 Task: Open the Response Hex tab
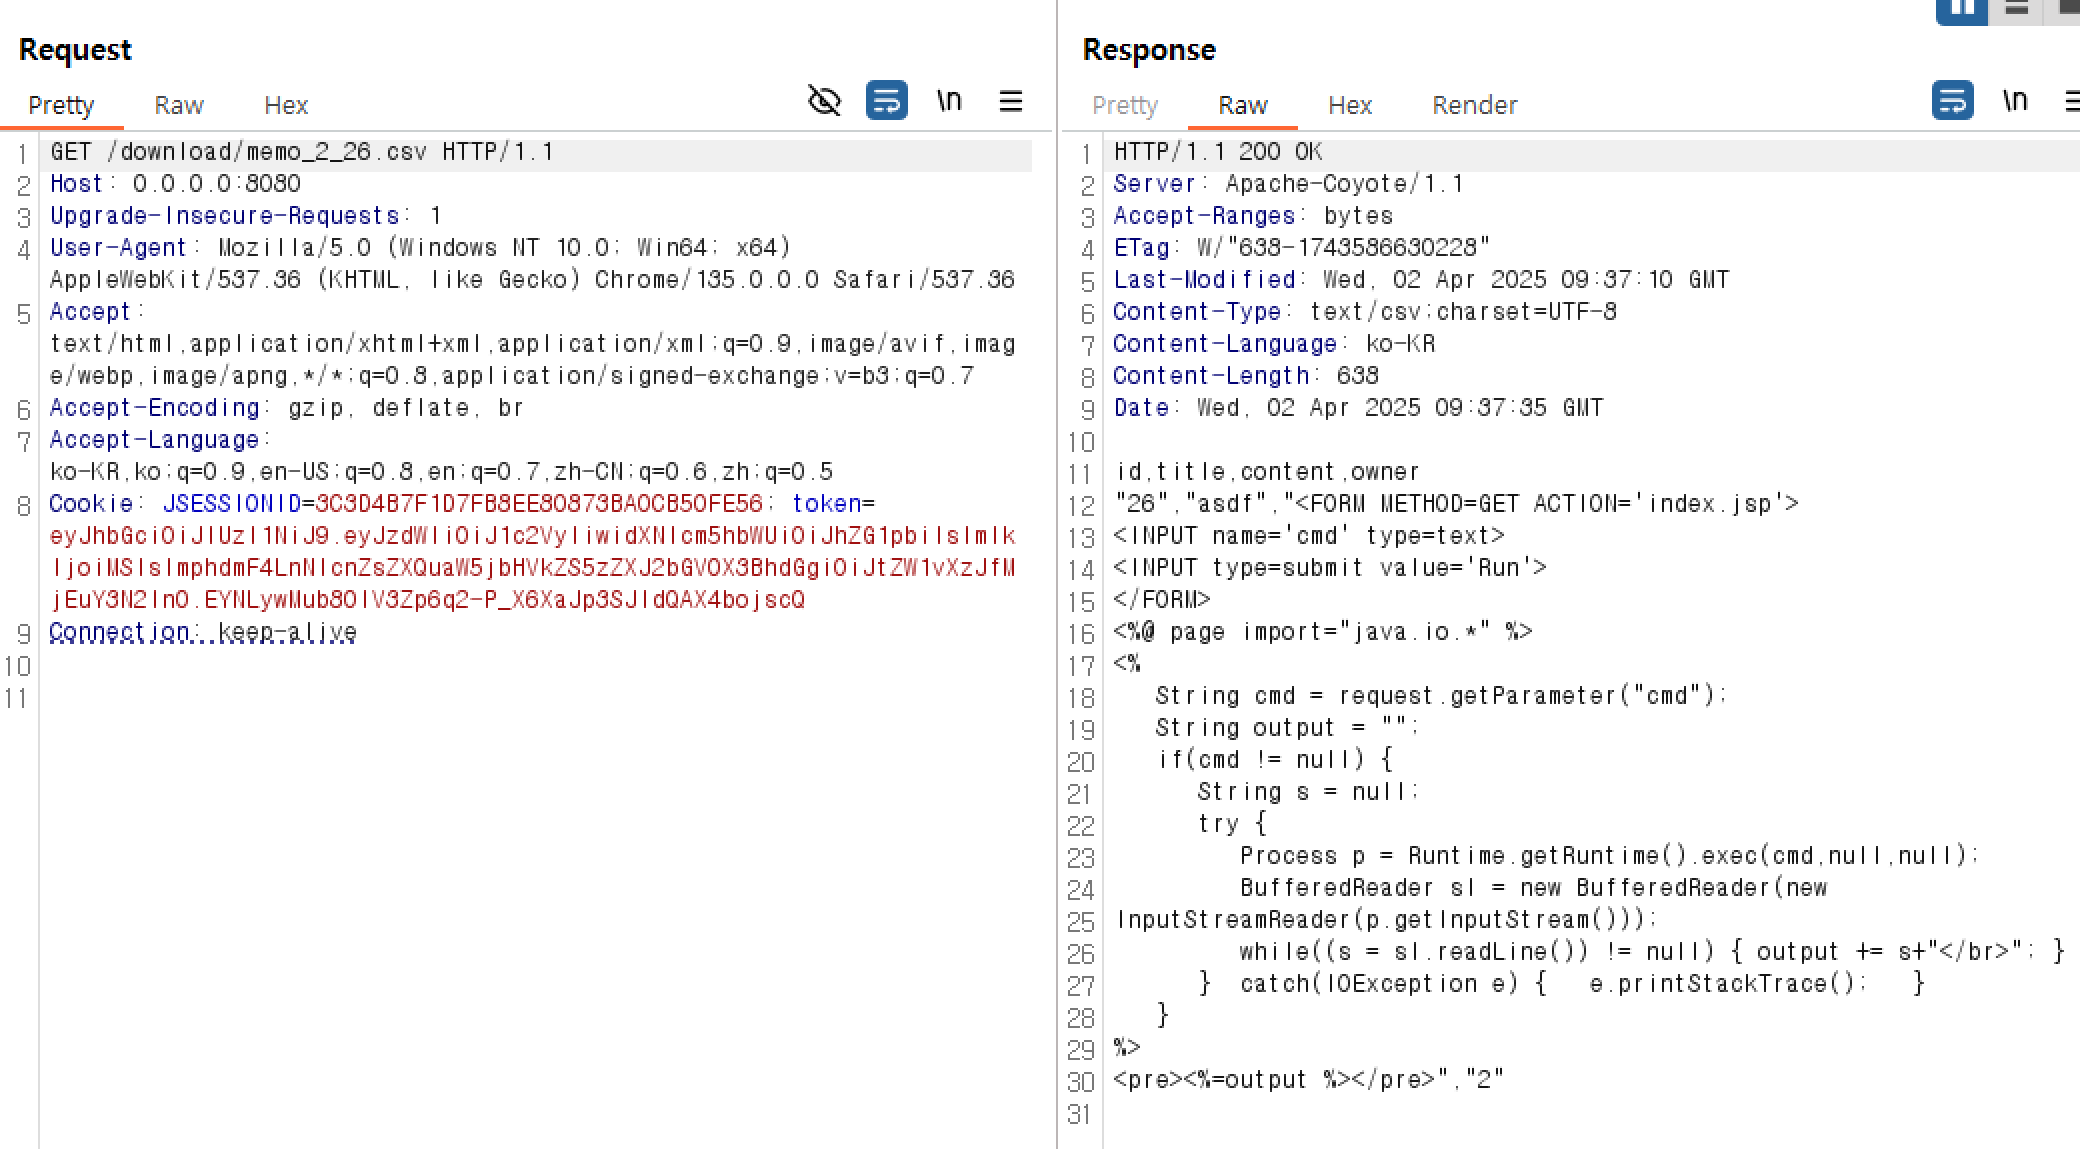coord(1350,105)
